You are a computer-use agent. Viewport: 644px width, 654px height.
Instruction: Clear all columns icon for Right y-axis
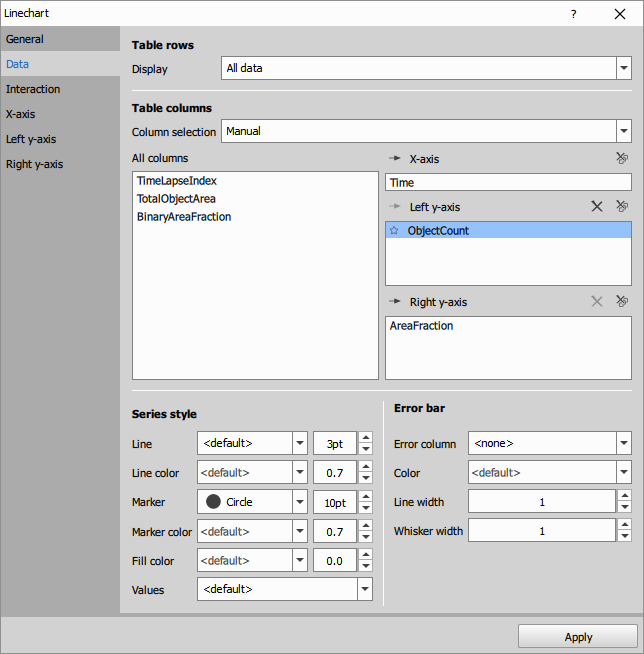tap(622, 301)
